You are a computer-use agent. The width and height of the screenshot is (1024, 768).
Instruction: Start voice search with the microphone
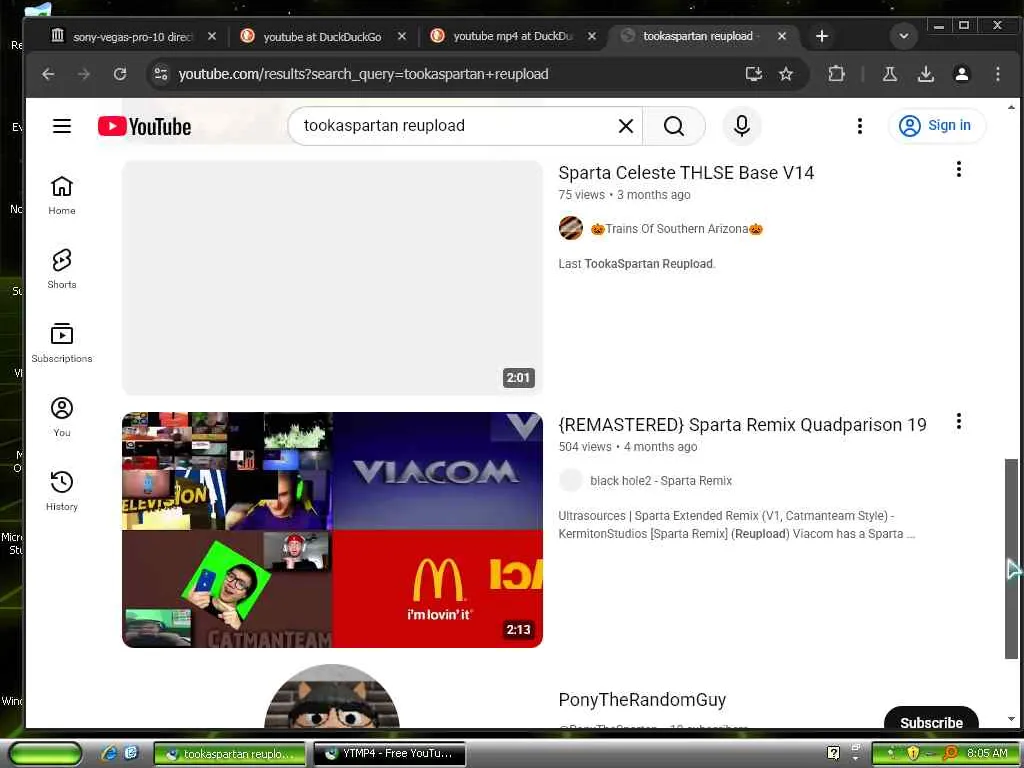(x=742, y=125)
